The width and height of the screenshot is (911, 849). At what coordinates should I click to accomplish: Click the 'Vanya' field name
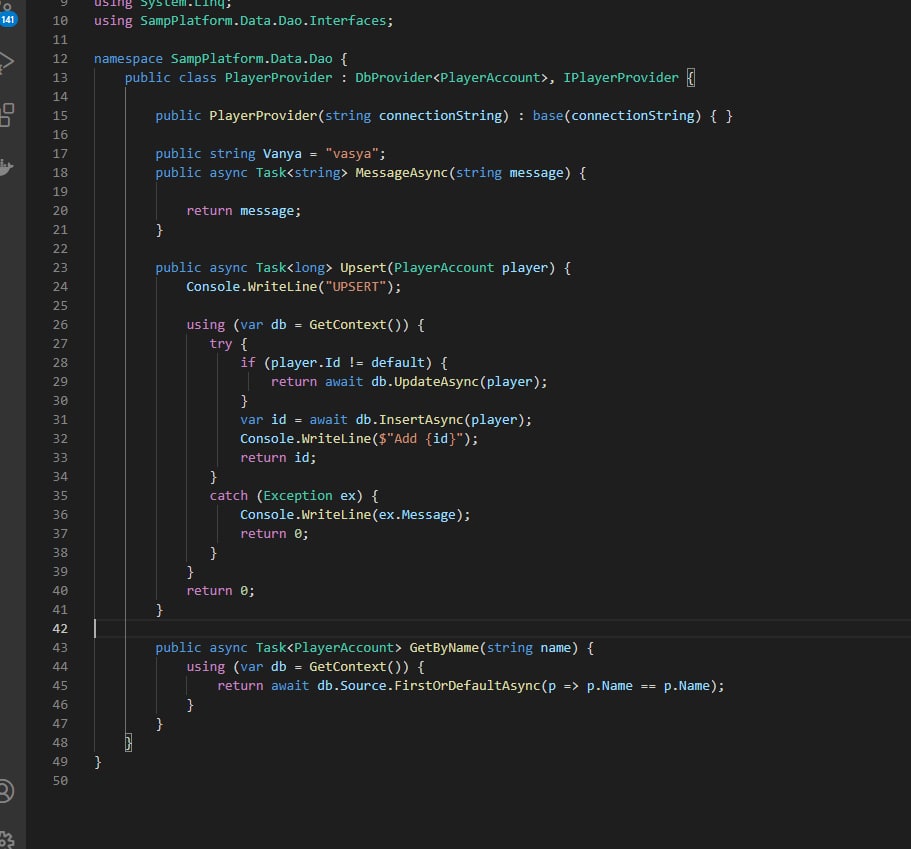click(282, 154)
